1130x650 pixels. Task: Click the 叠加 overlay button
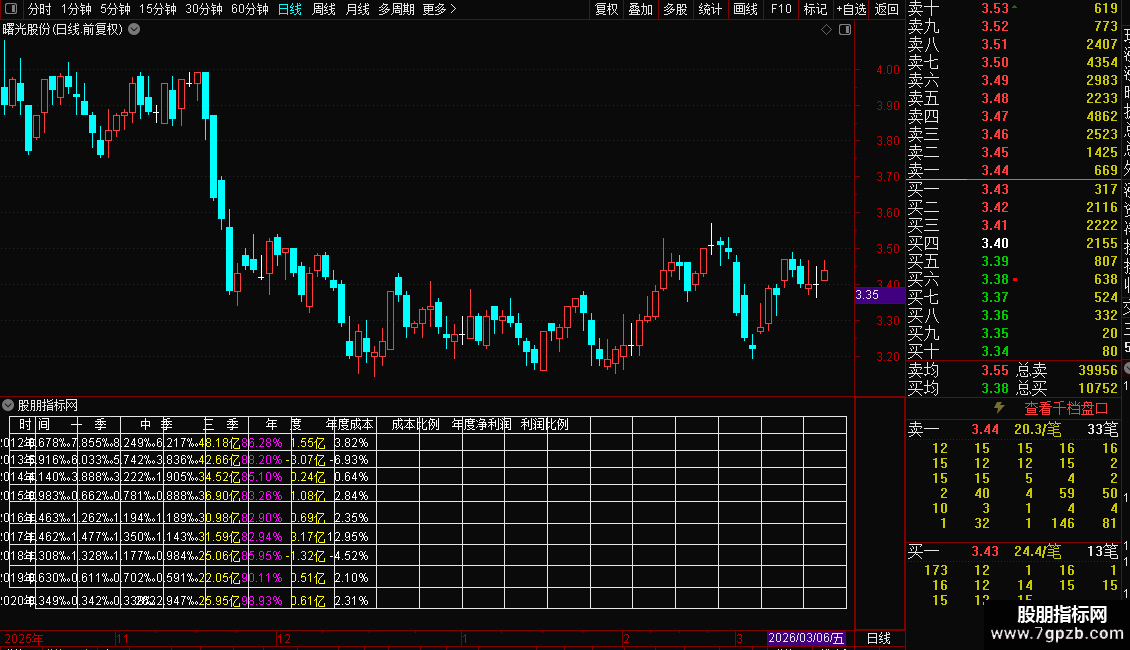(640, 9)
